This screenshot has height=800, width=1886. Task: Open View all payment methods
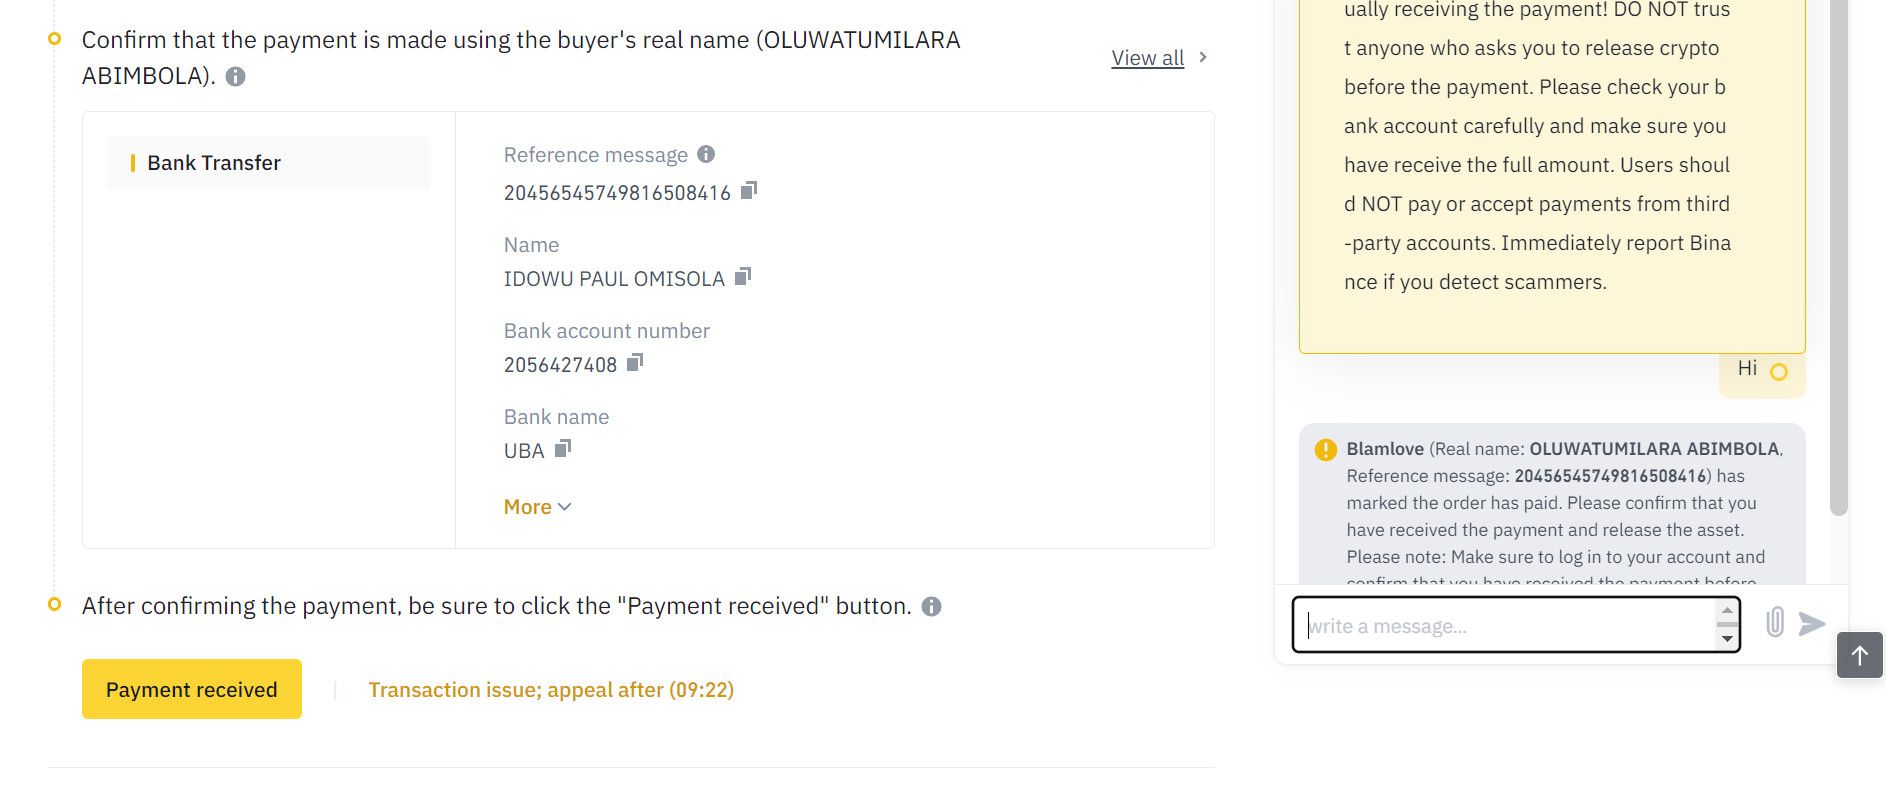pyautogui.click(x=1147, y=58)
